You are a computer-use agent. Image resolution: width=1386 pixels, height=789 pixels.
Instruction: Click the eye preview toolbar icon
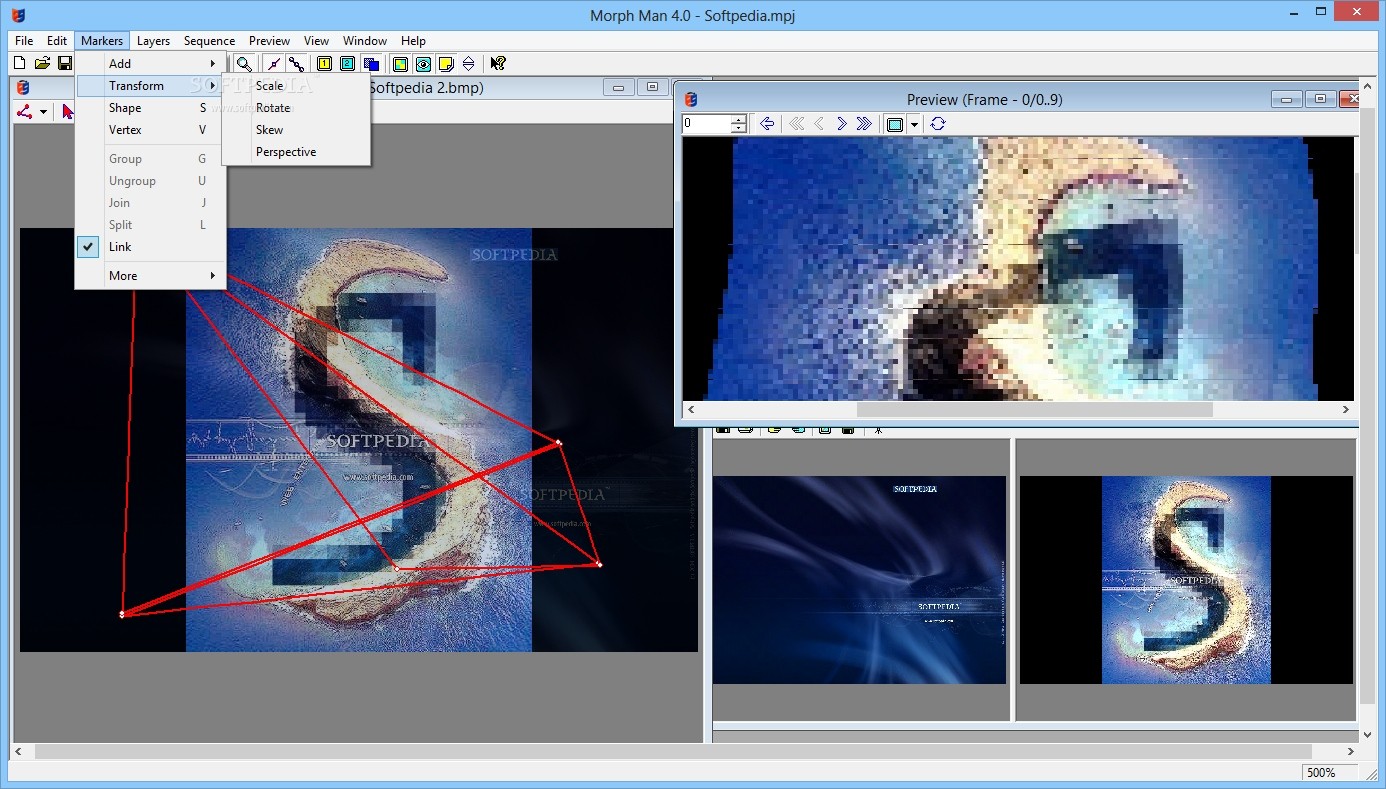[423, 64]
